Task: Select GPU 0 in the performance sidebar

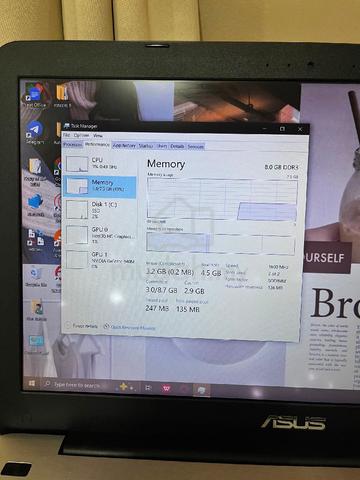Action: tap(100, 235)
